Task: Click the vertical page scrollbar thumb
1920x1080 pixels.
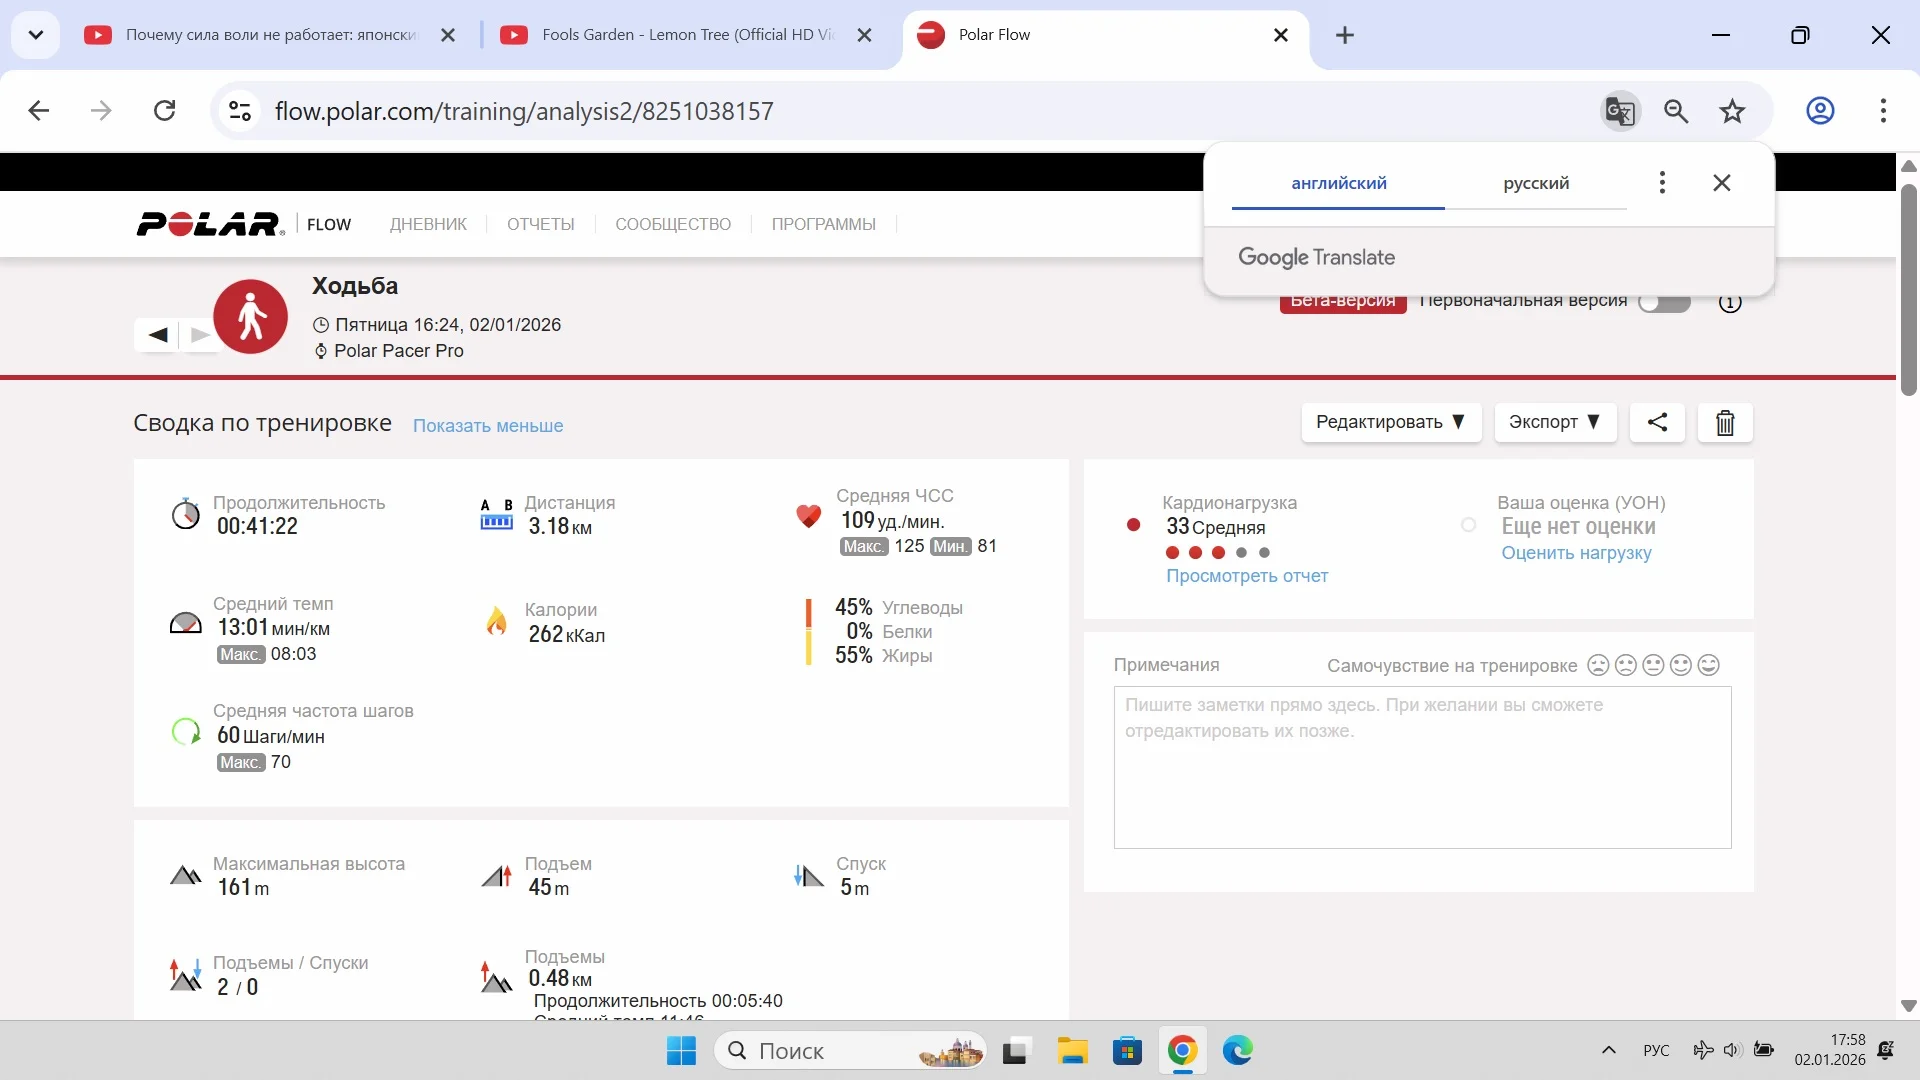Action: pos(1908,290)
